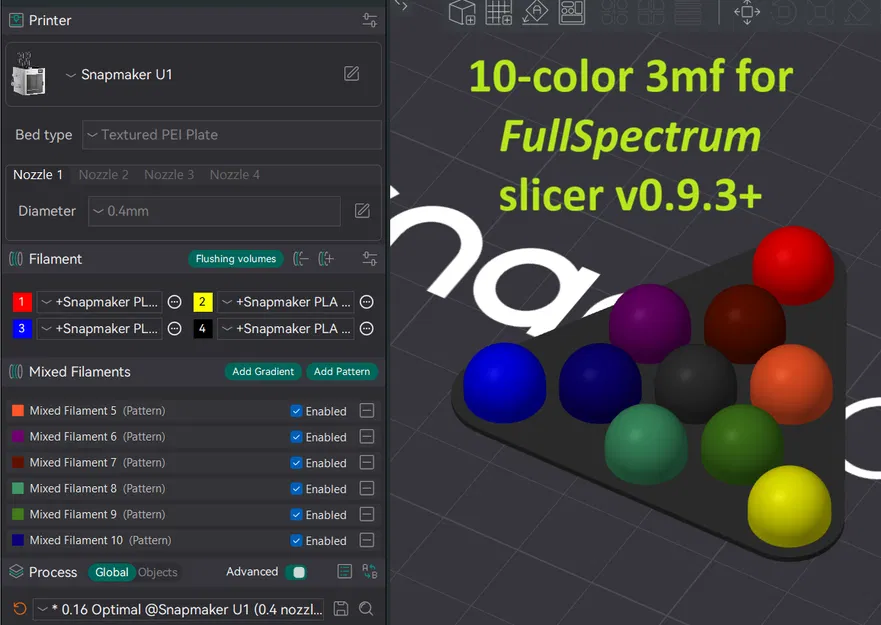The width and height of the screenshot is (881, 625).
Task: Toggle the Advanced switch in Process panel
Action: pos(296,571)
